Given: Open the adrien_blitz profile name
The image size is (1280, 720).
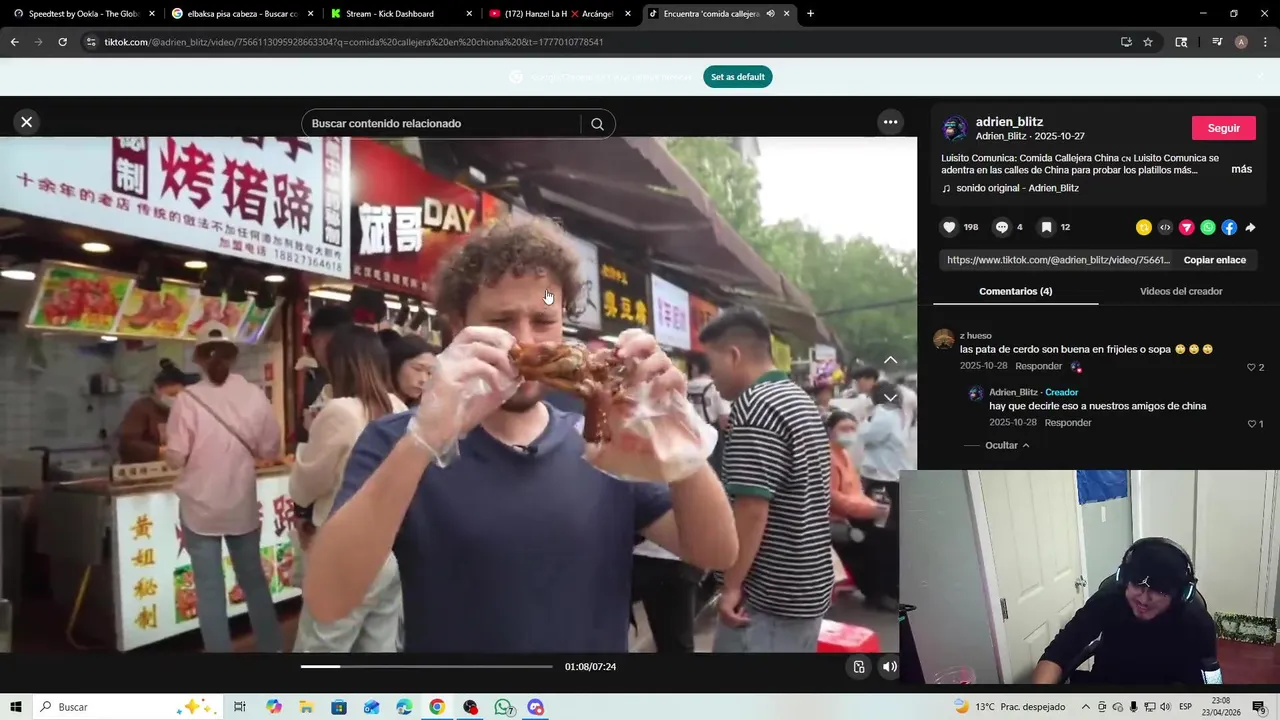Looking at the screenshot, I should (1009, 122).
